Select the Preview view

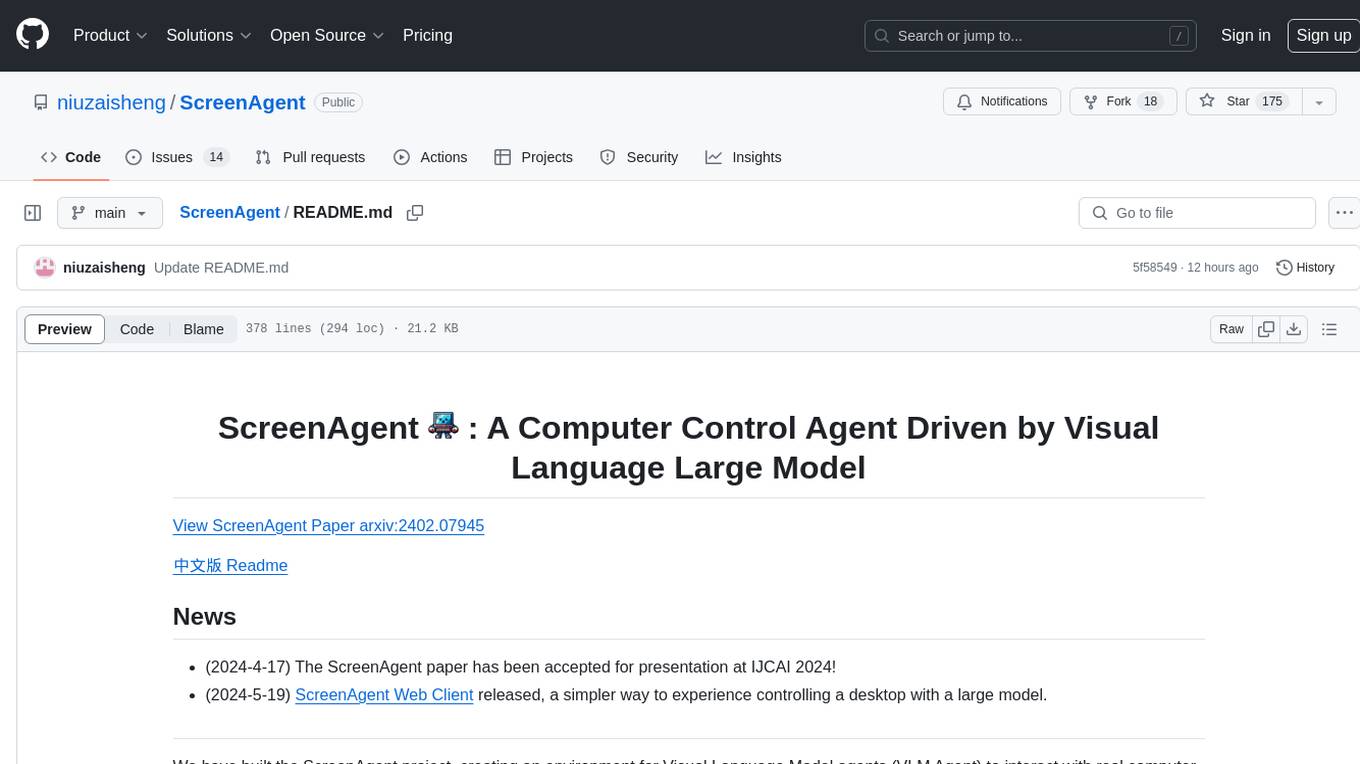click(x=65, y=329)
